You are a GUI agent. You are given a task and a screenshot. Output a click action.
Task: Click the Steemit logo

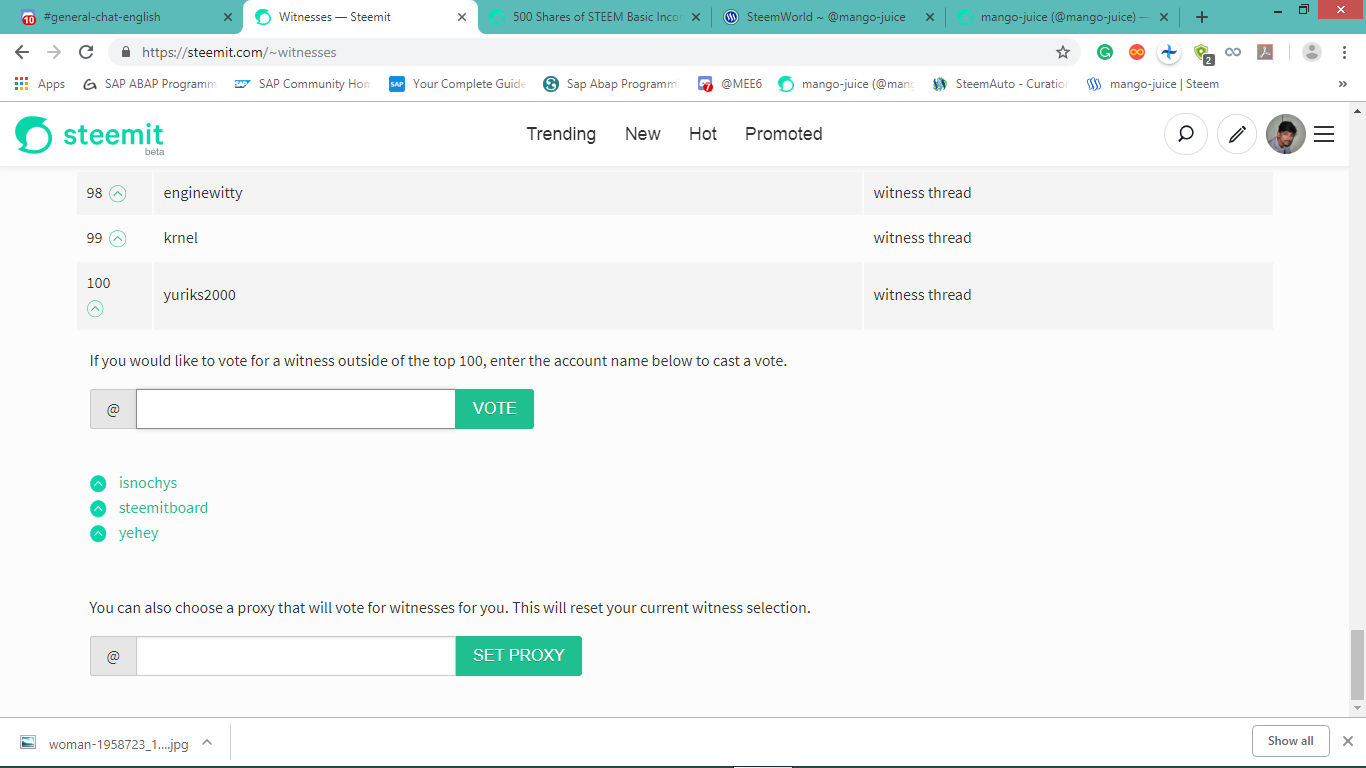pyautogui.click(x=90, y=135)
